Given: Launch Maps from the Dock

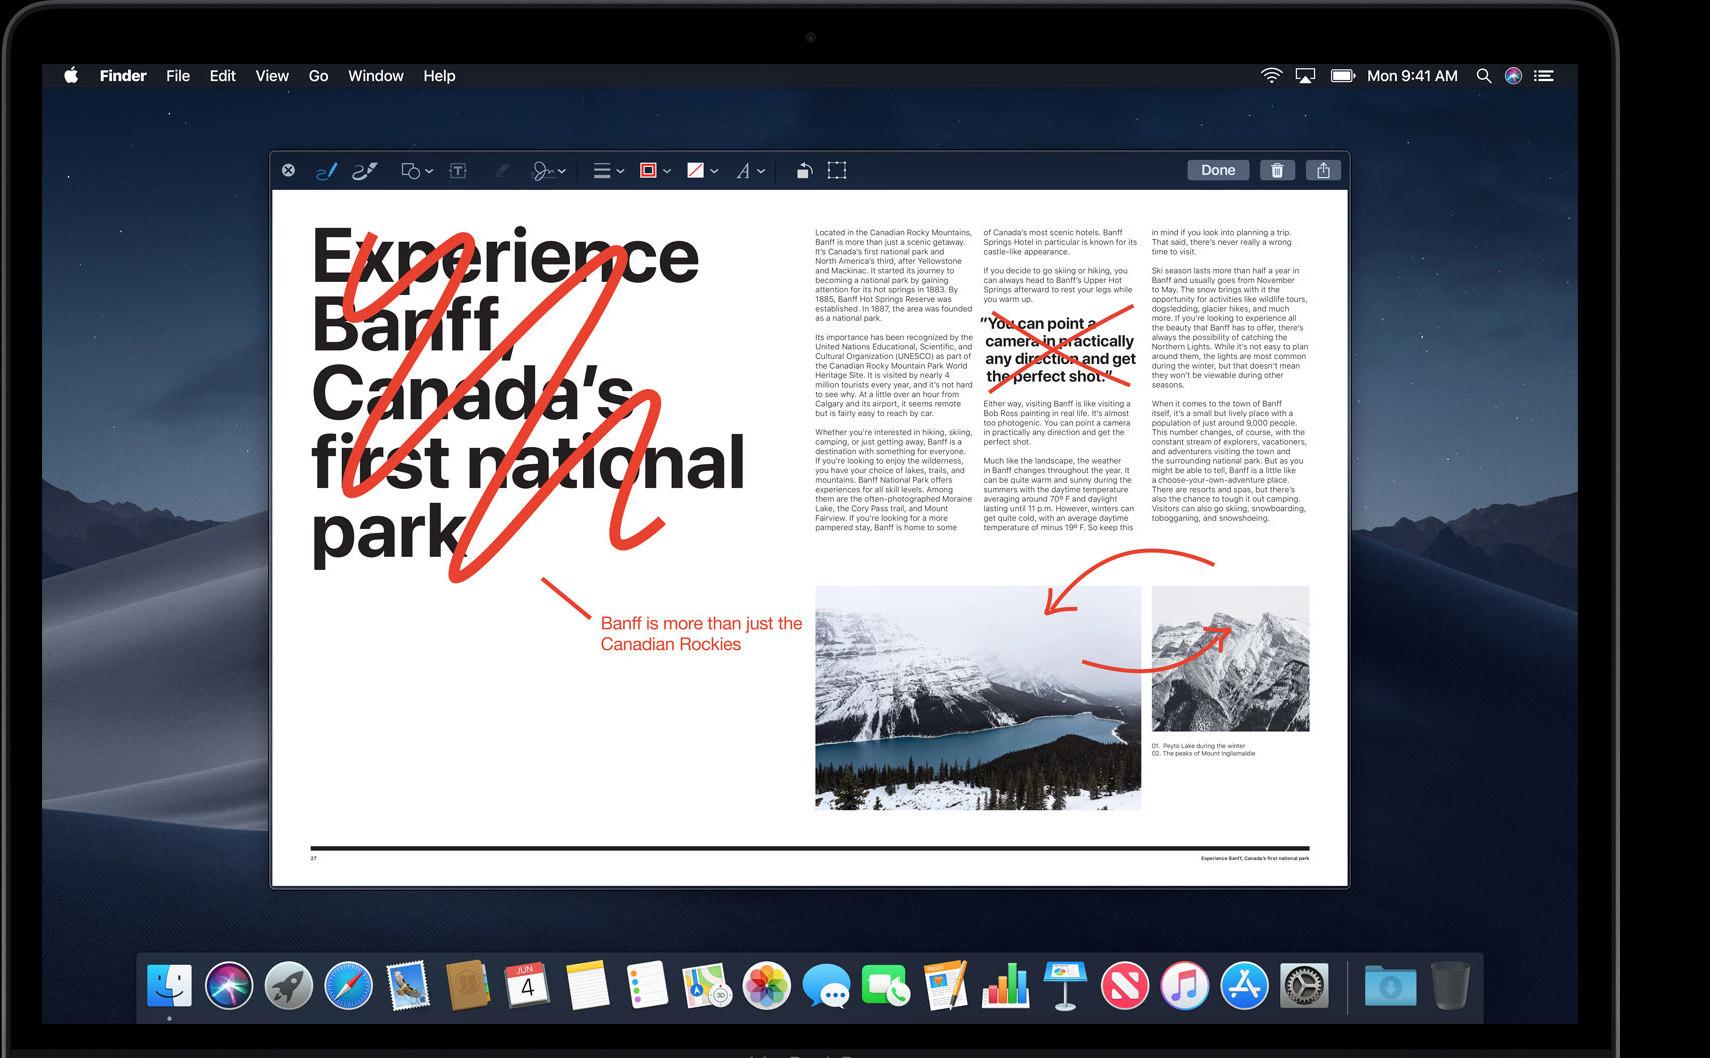Looking at the screenshot, I should click(x=707, y=986).
